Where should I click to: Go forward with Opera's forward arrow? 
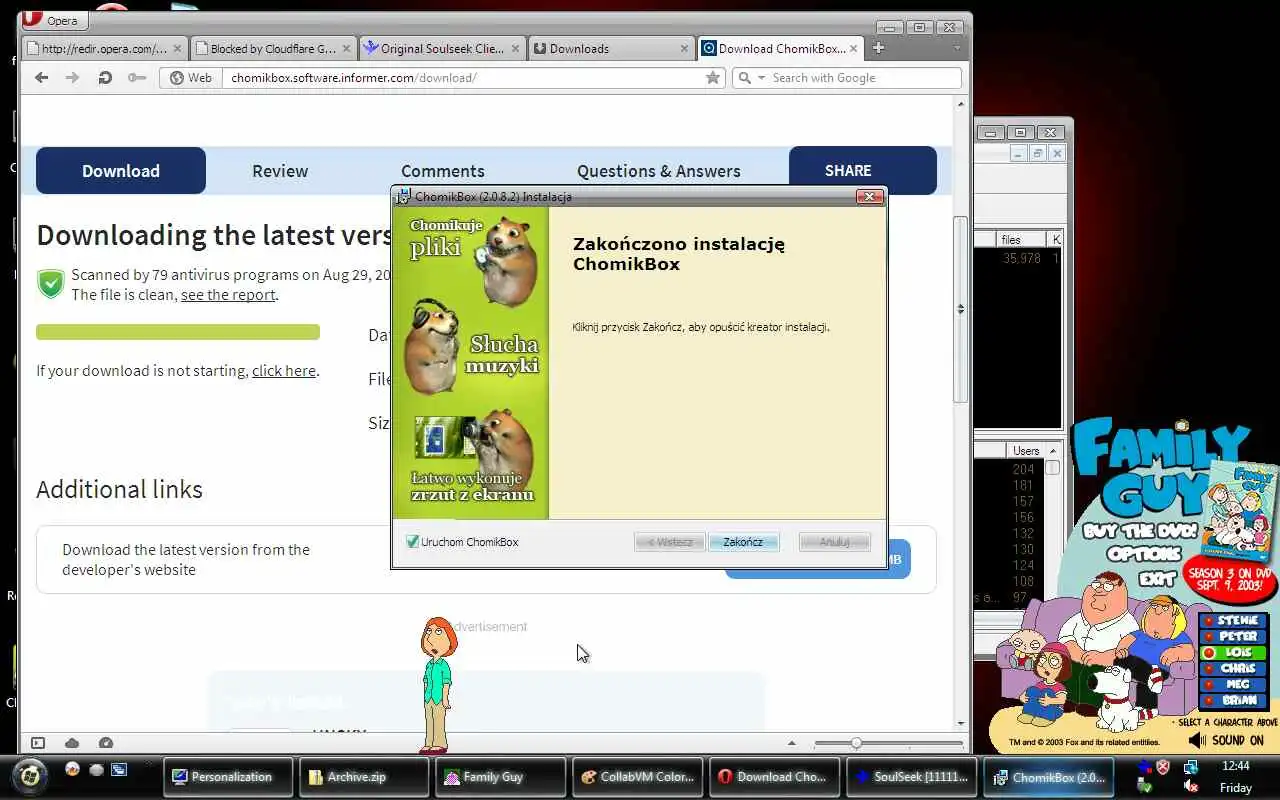[x=72, y=77]
